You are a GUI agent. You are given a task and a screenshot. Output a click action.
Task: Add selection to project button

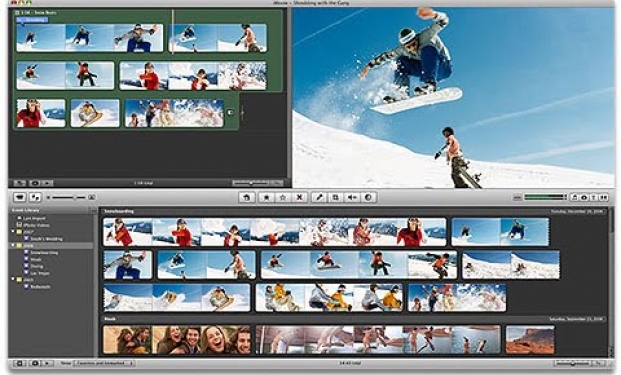tap(247, 197)
